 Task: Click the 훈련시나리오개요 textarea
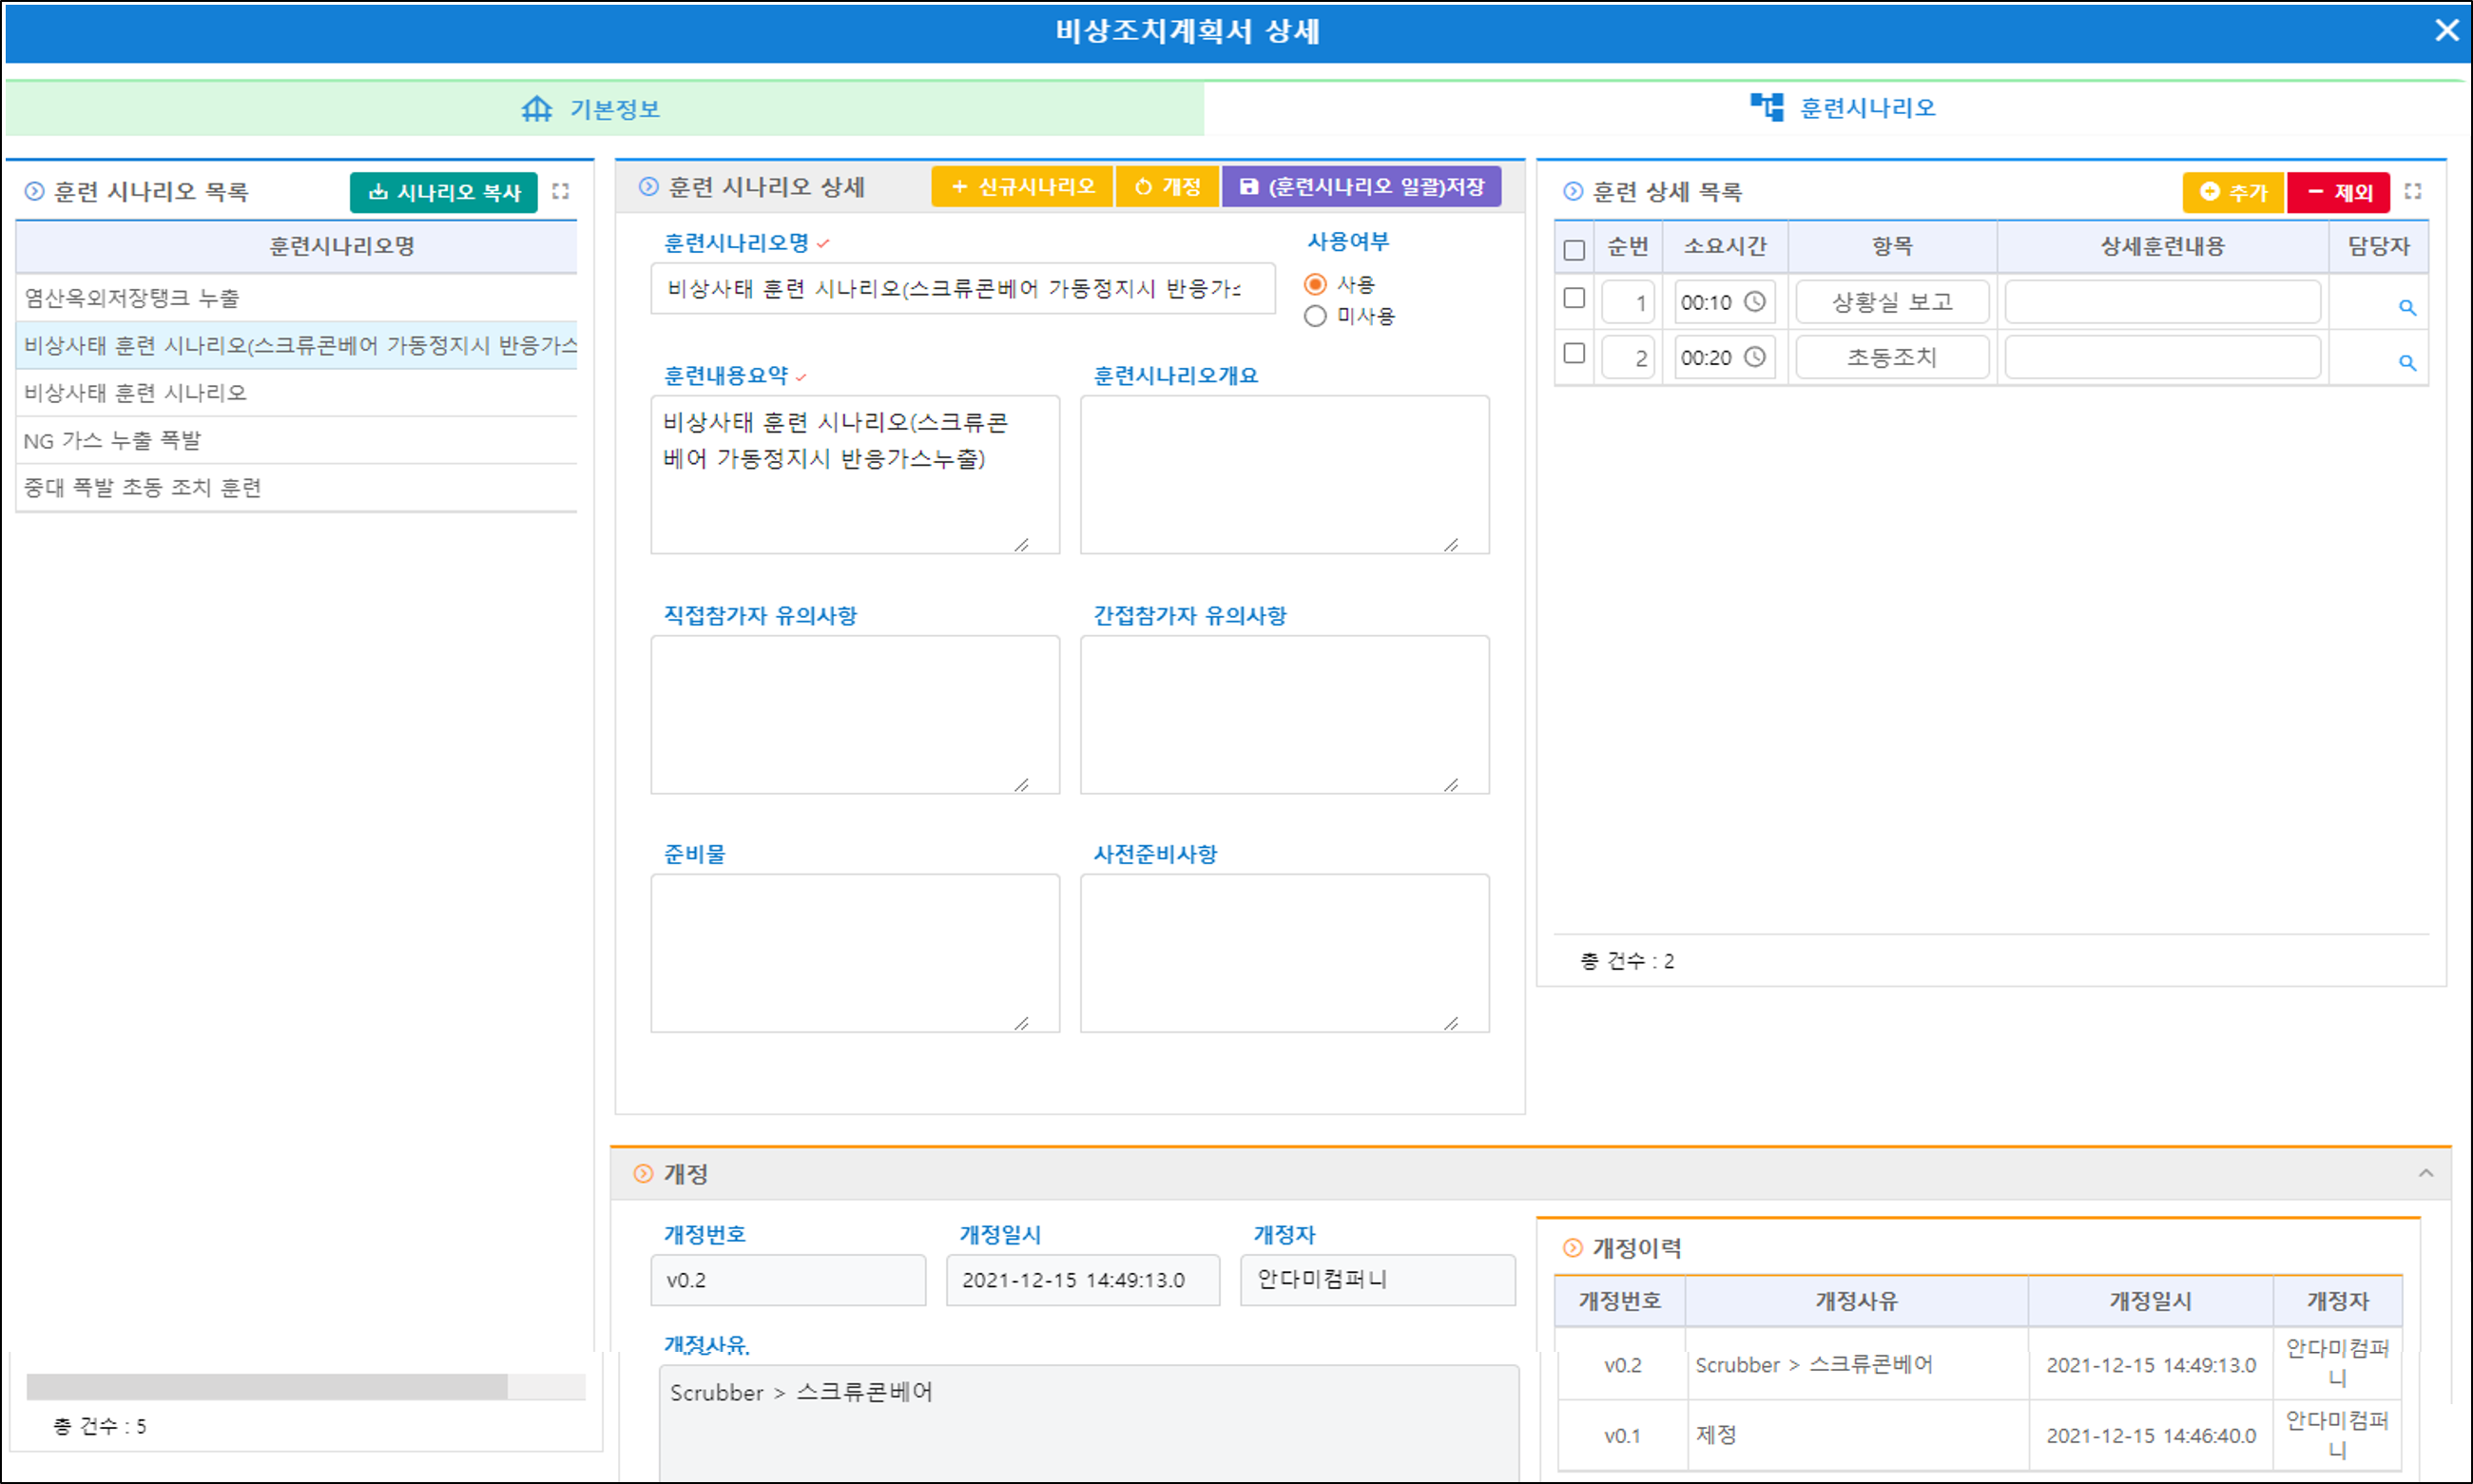tap(1284, 475)
